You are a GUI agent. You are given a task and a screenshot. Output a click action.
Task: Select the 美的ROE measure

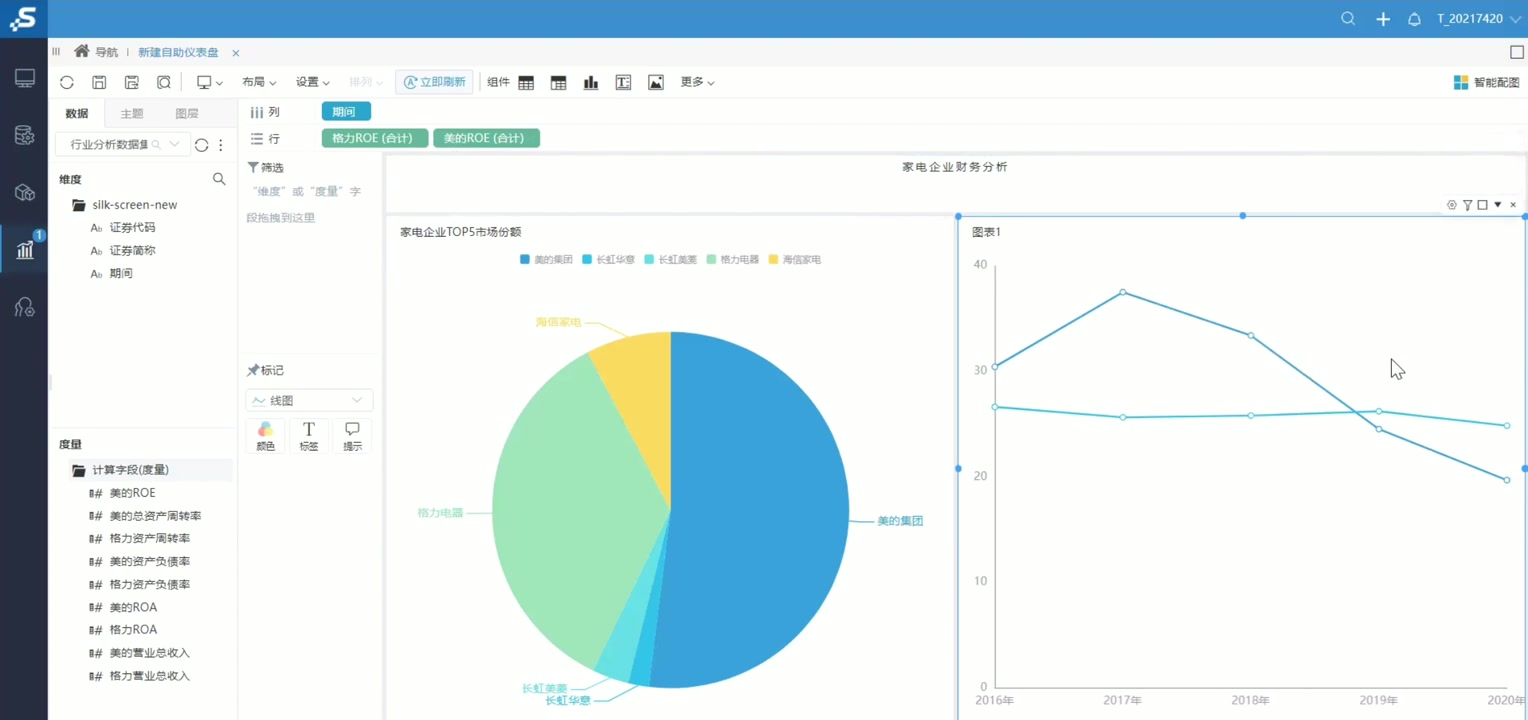coord(132,493)
